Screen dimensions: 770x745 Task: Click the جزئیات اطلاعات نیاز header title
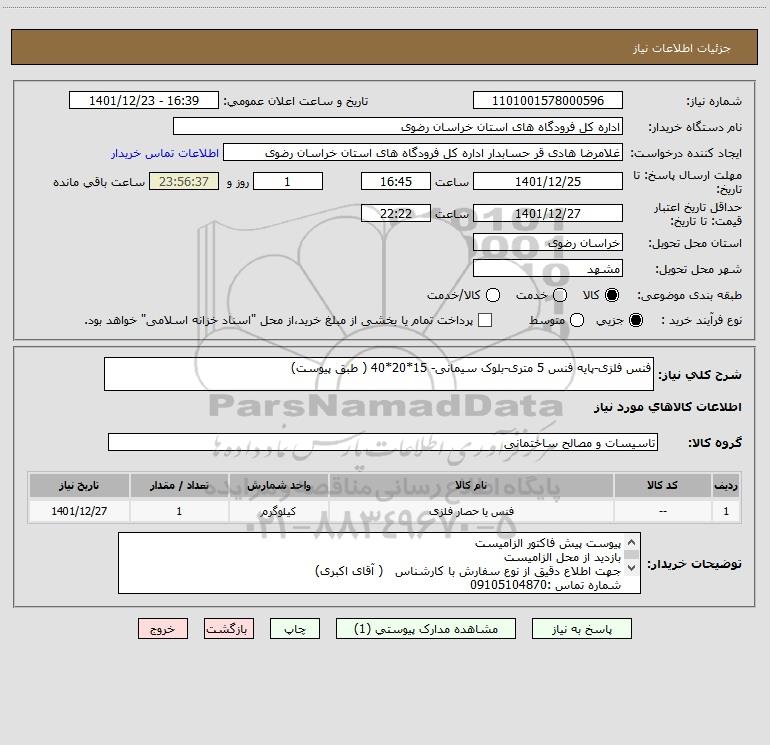(x=682, y=48)
